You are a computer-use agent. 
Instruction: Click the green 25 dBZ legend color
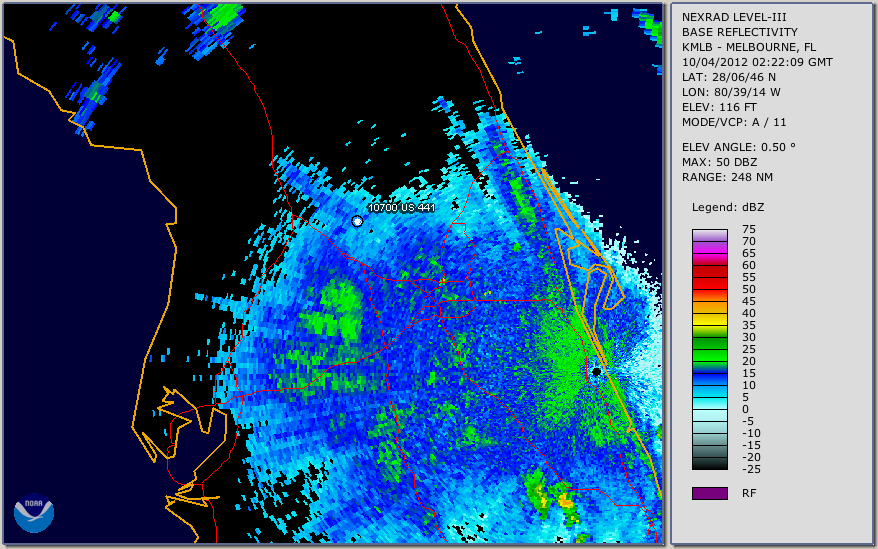(709, 344)
